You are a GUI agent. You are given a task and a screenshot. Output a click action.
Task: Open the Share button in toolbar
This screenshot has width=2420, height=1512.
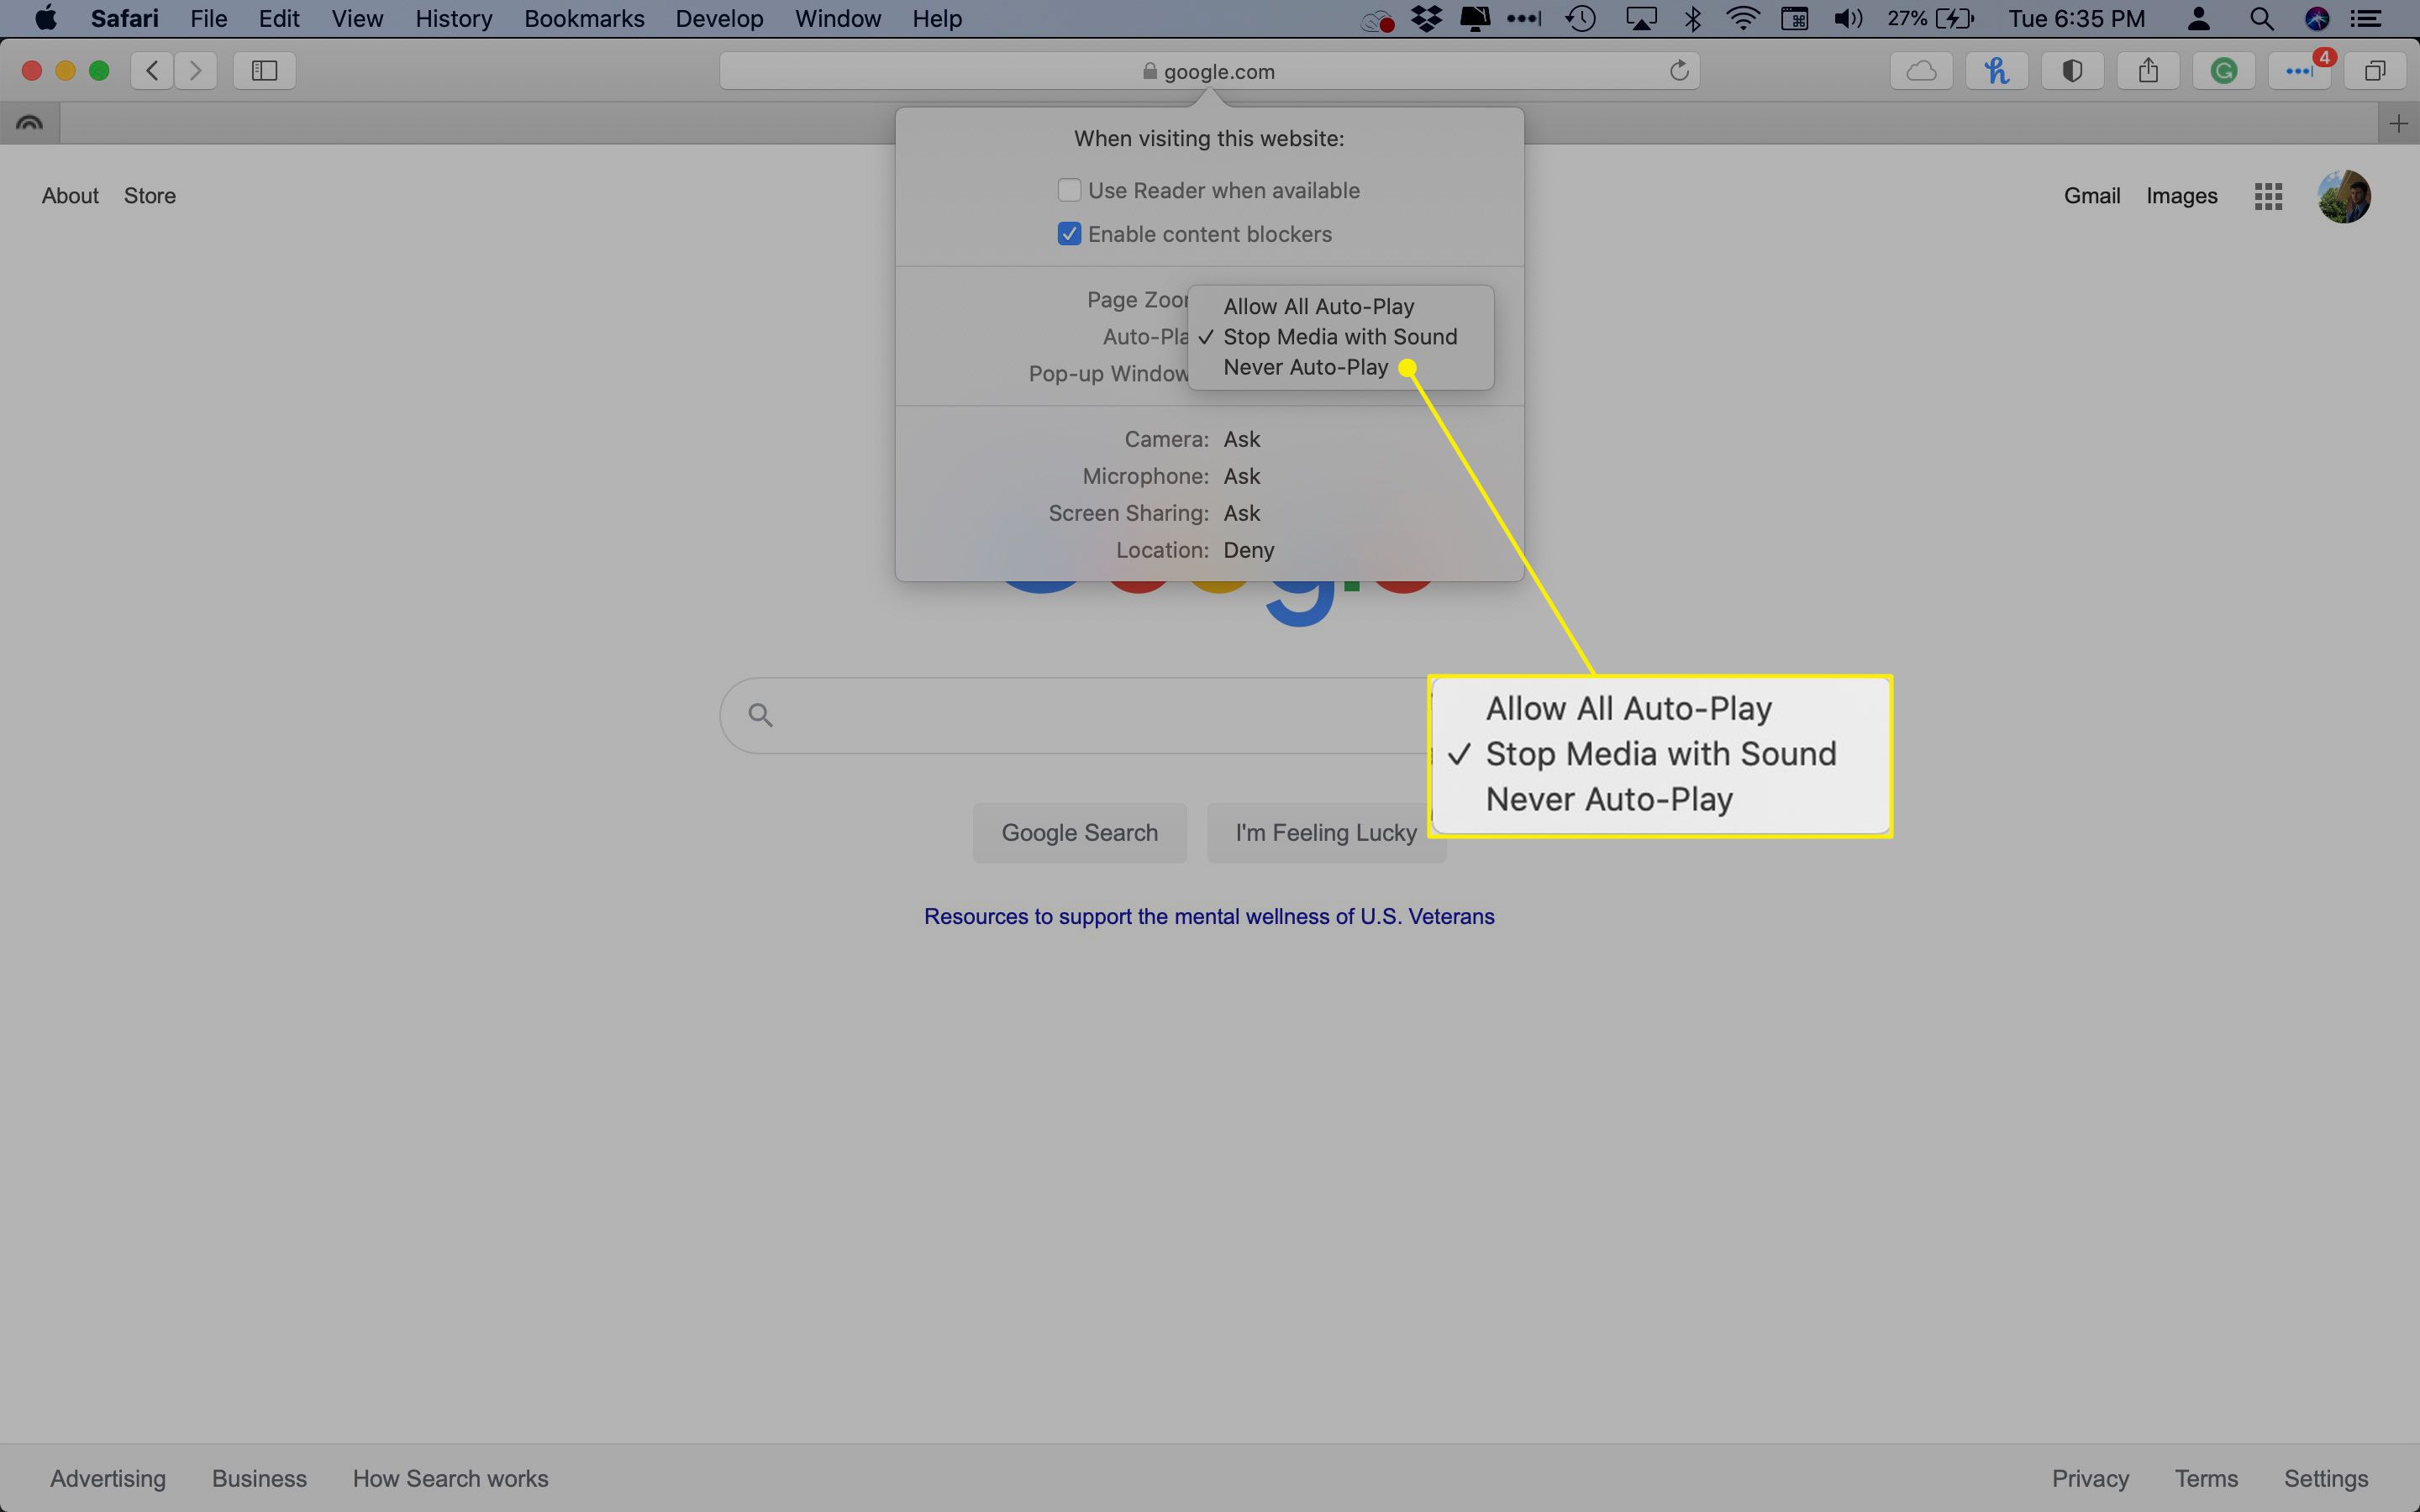2148,70
